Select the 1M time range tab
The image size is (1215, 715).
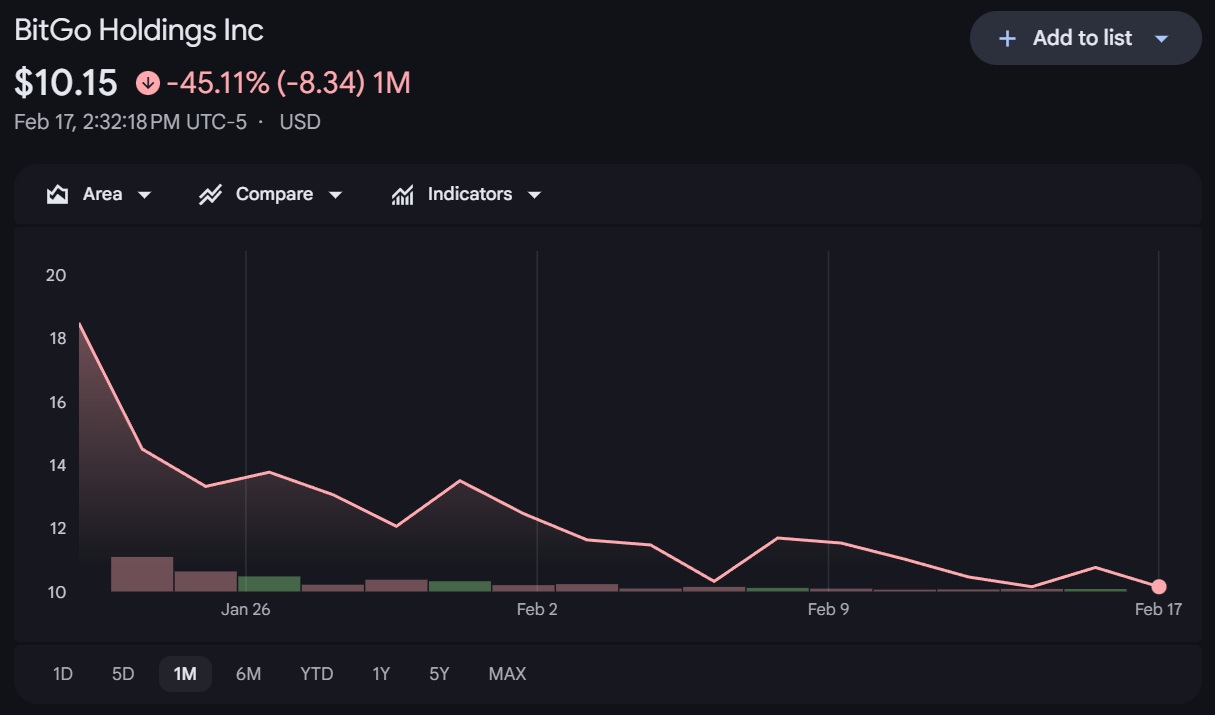[185, 674]
